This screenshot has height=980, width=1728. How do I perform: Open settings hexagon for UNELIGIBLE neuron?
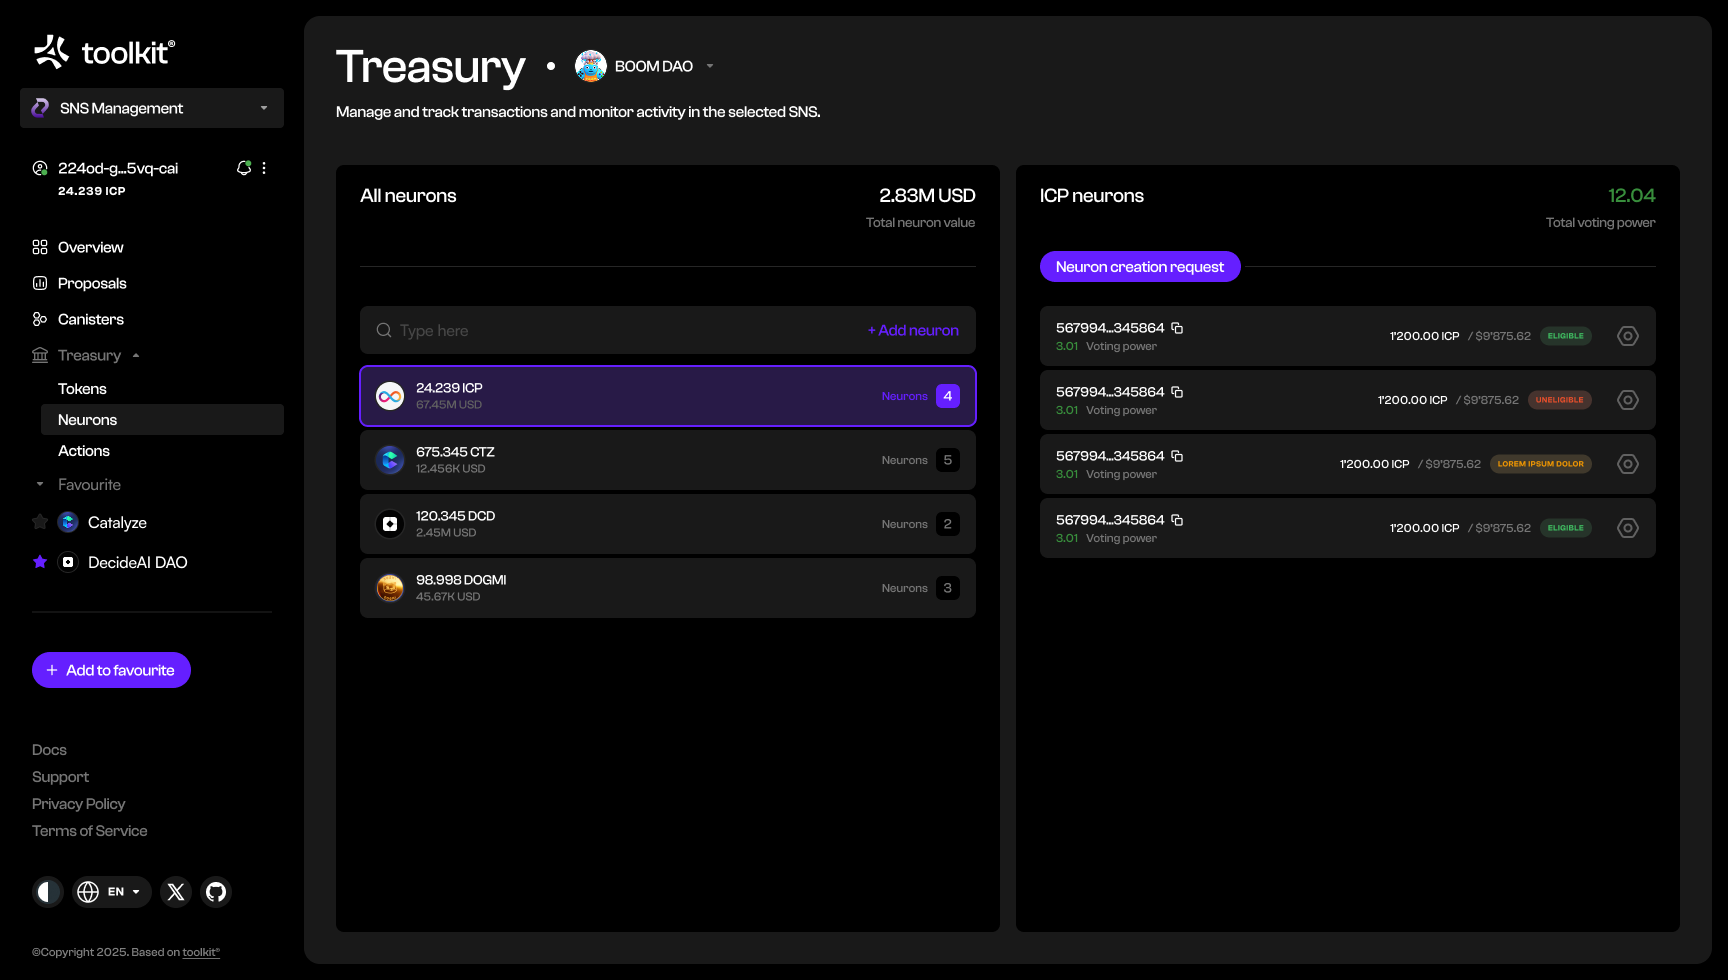1628,400
